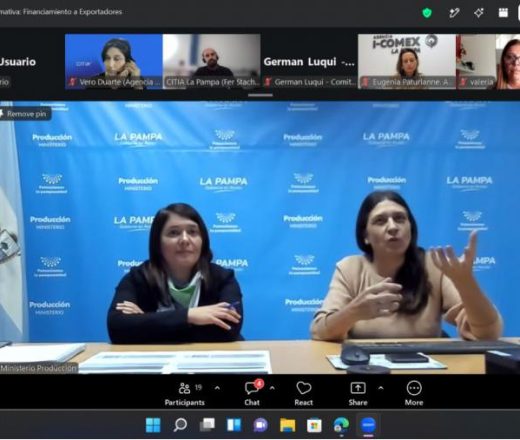Open File Explorer from the taskbar
Image resolution: width=520 pixels, height=440 pixels.
tap(287, 425)
